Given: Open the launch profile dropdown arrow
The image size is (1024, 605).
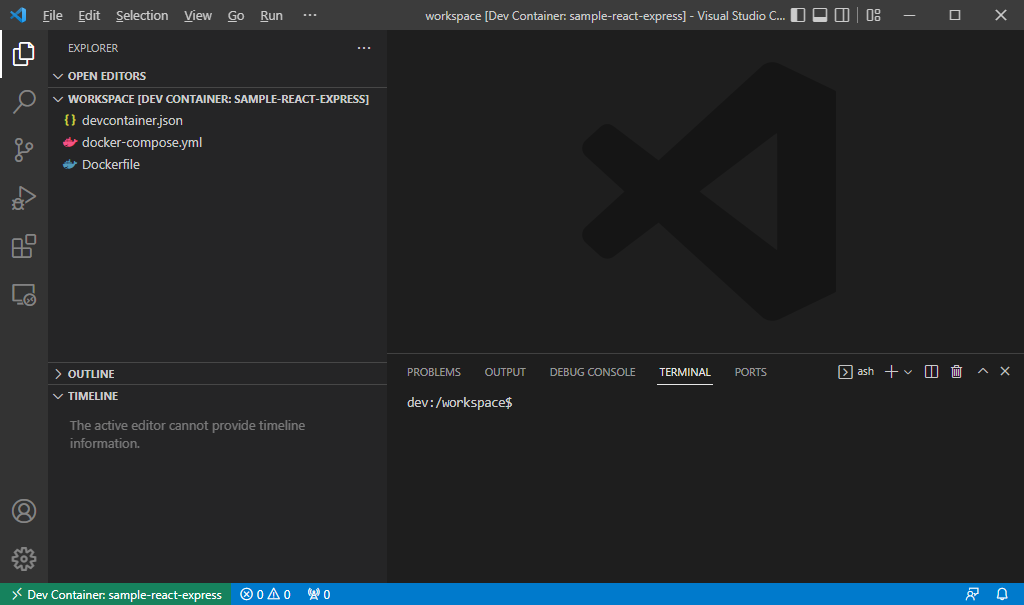Looking at the screenshot, I should coord(908,372).
